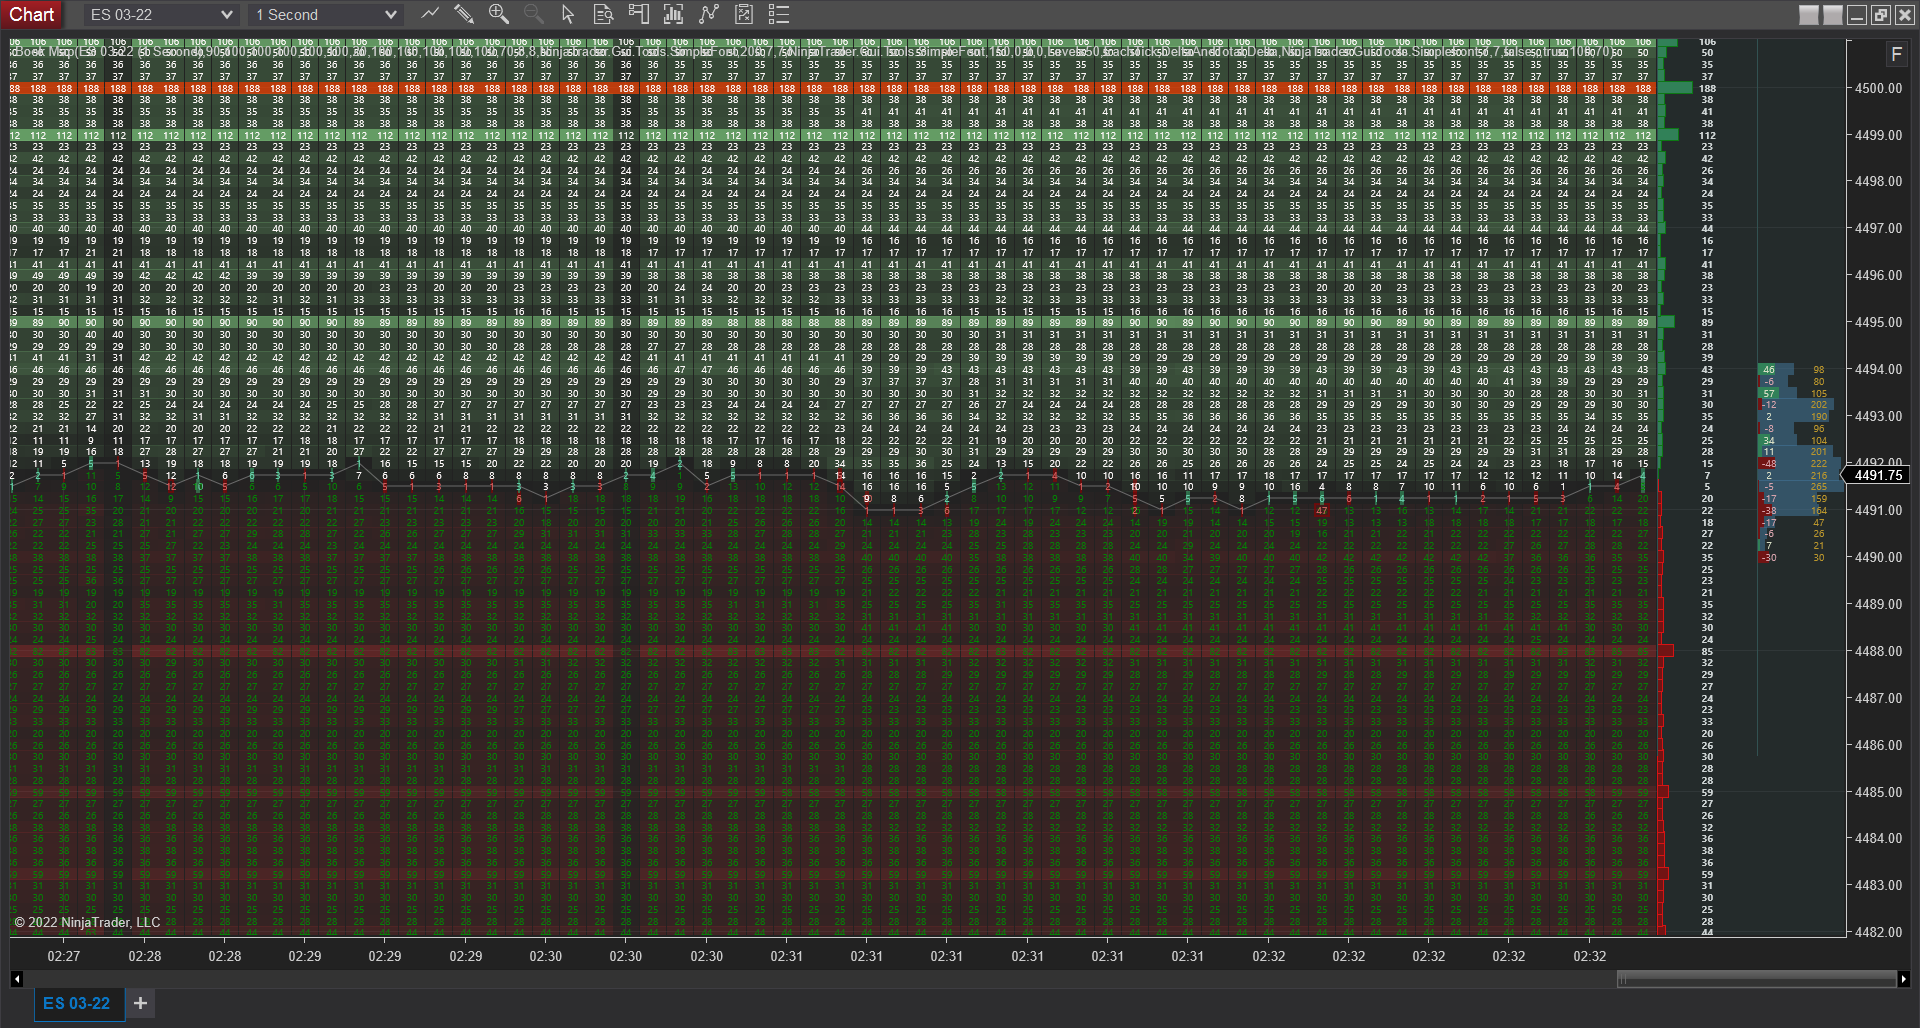The height and width of the screenshot is (1028, 1920).
Task: Open the Data Series bars icon
Action: click(x=673, y=14)
